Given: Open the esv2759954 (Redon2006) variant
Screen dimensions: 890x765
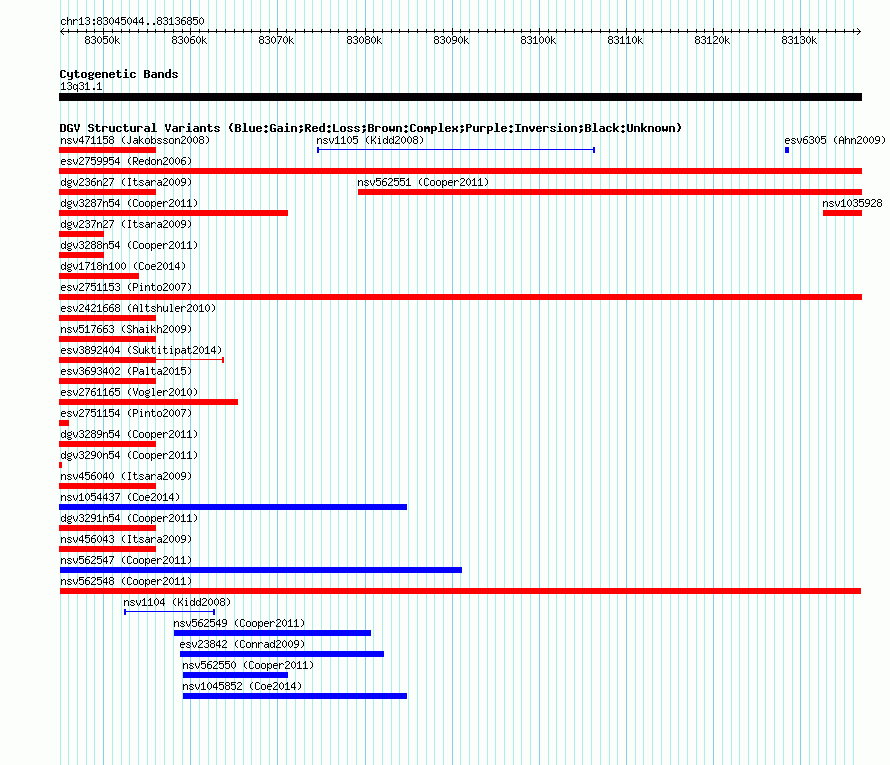Looking at the screenshot, I should coord(126,161).
